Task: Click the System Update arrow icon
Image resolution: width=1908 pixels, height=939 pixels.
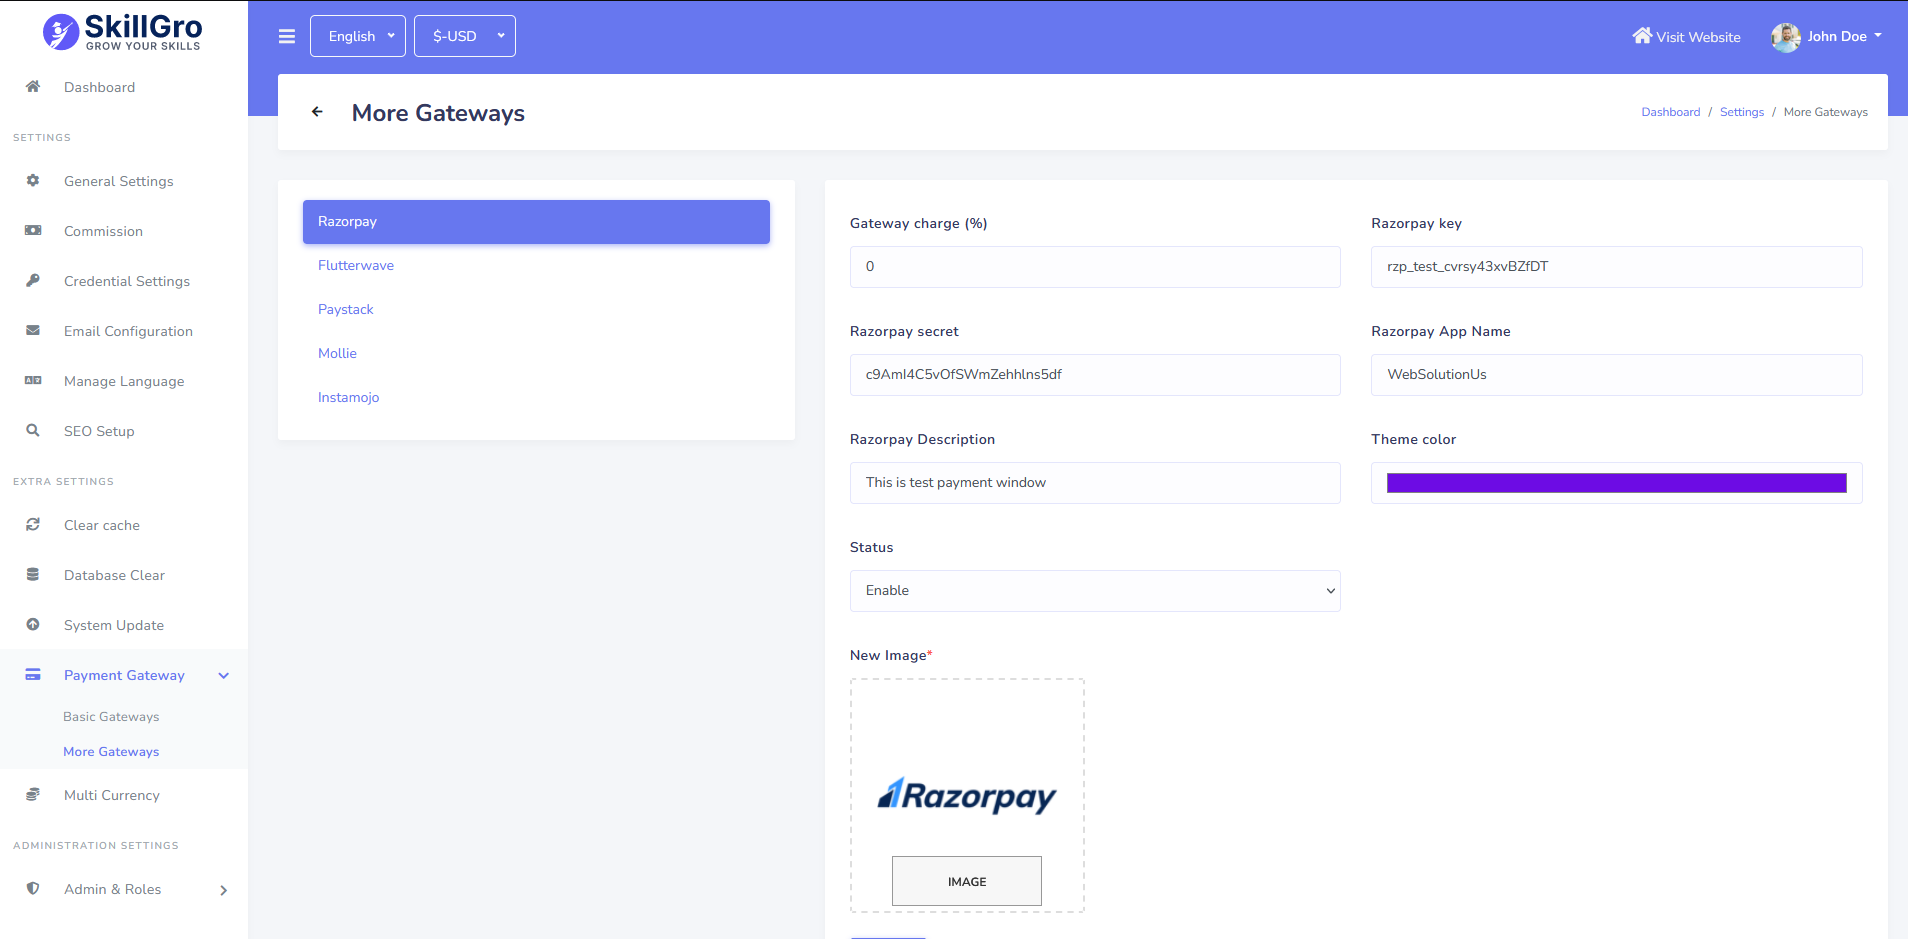Action: click(x=33, y=624)
